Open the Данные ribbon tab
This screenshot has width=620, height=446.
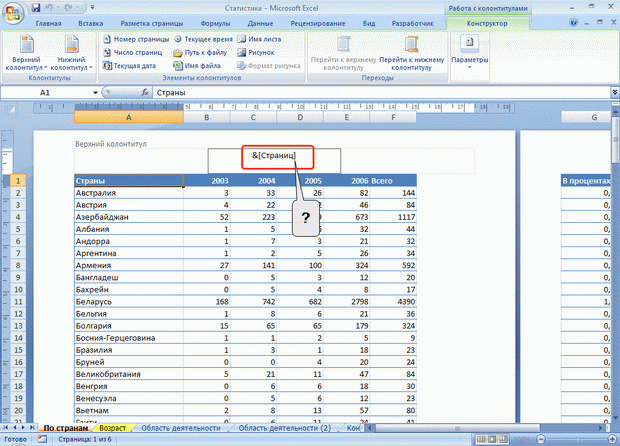click(x=260, y=24)
